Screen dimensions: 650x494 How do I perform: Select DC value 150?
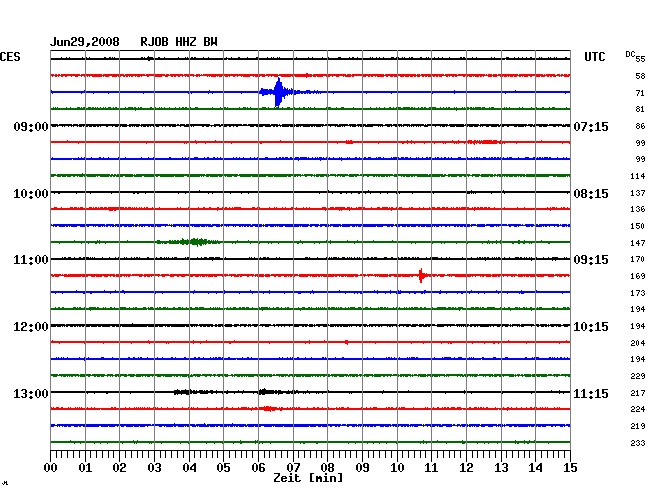(638, 226)
